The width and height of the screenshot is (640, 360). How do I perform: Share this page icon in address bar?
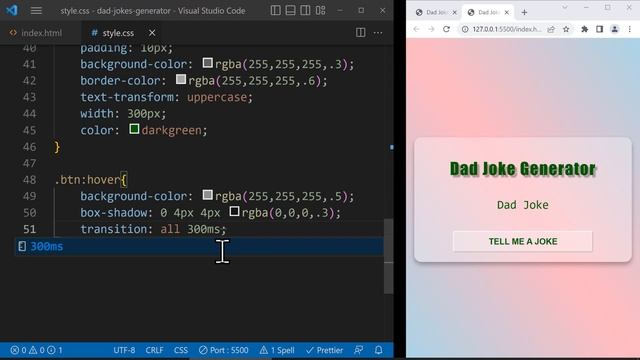(x=551, y=29)
